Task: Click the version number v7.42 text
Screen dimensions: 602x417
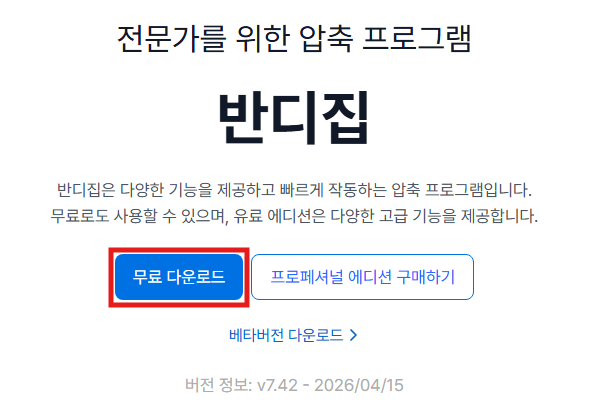Action: 277,385
